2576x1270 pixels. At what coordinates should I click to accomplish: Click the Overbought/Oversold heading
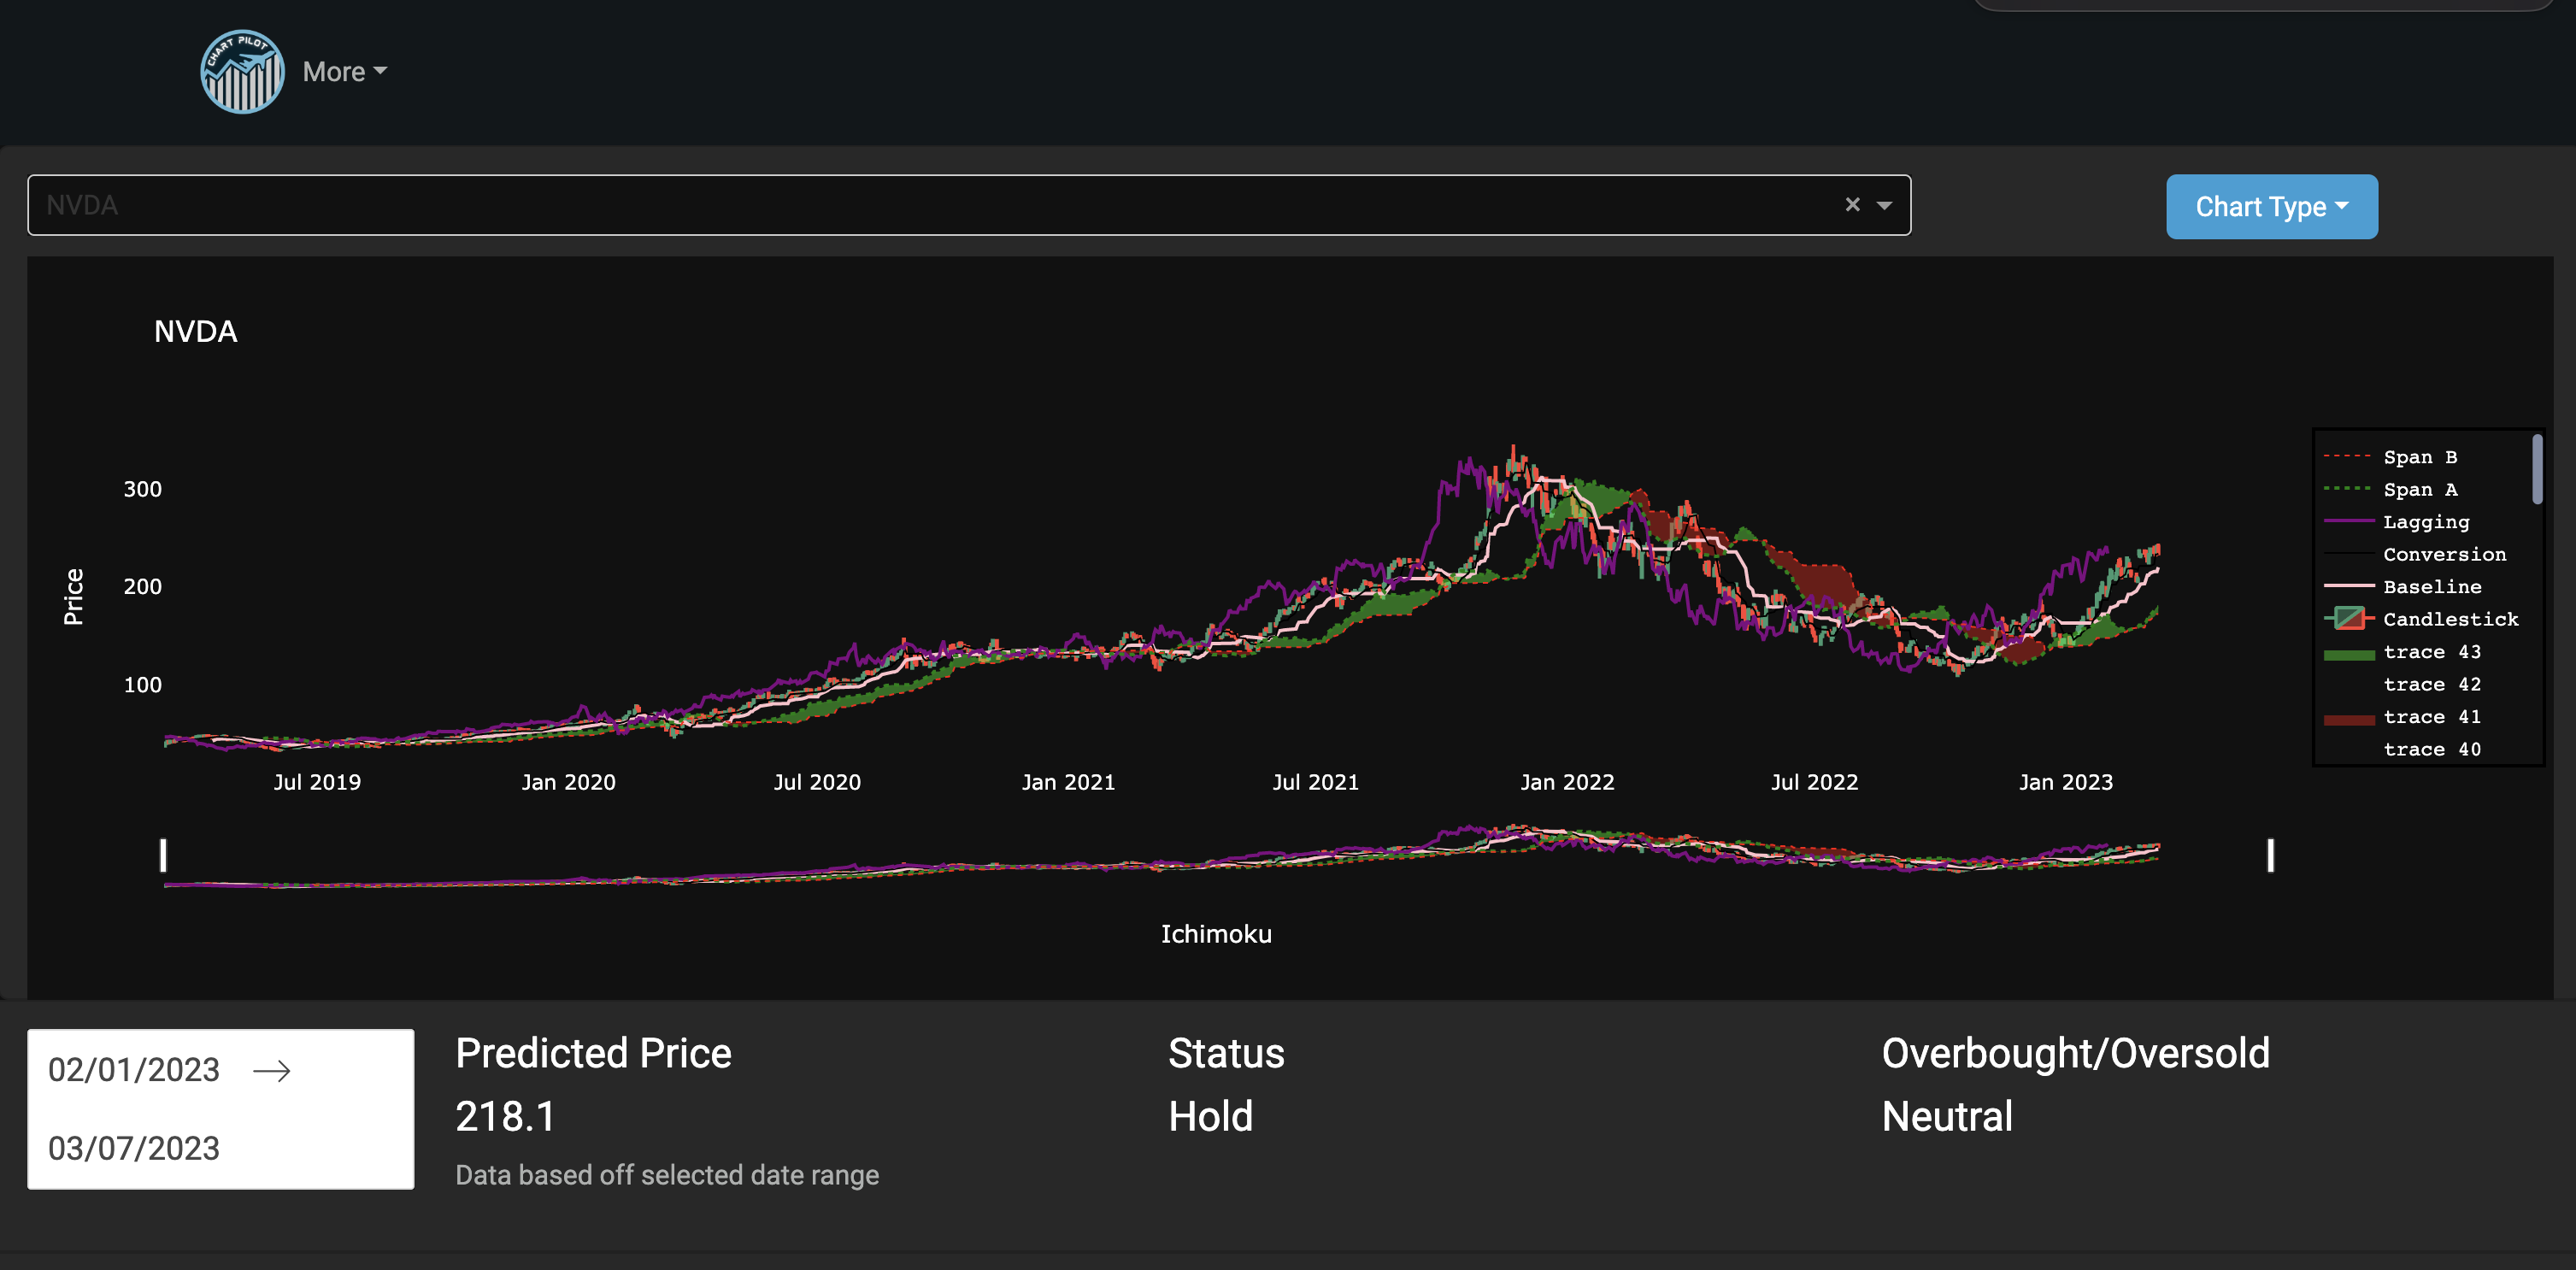click(x=2076, y=1053)
